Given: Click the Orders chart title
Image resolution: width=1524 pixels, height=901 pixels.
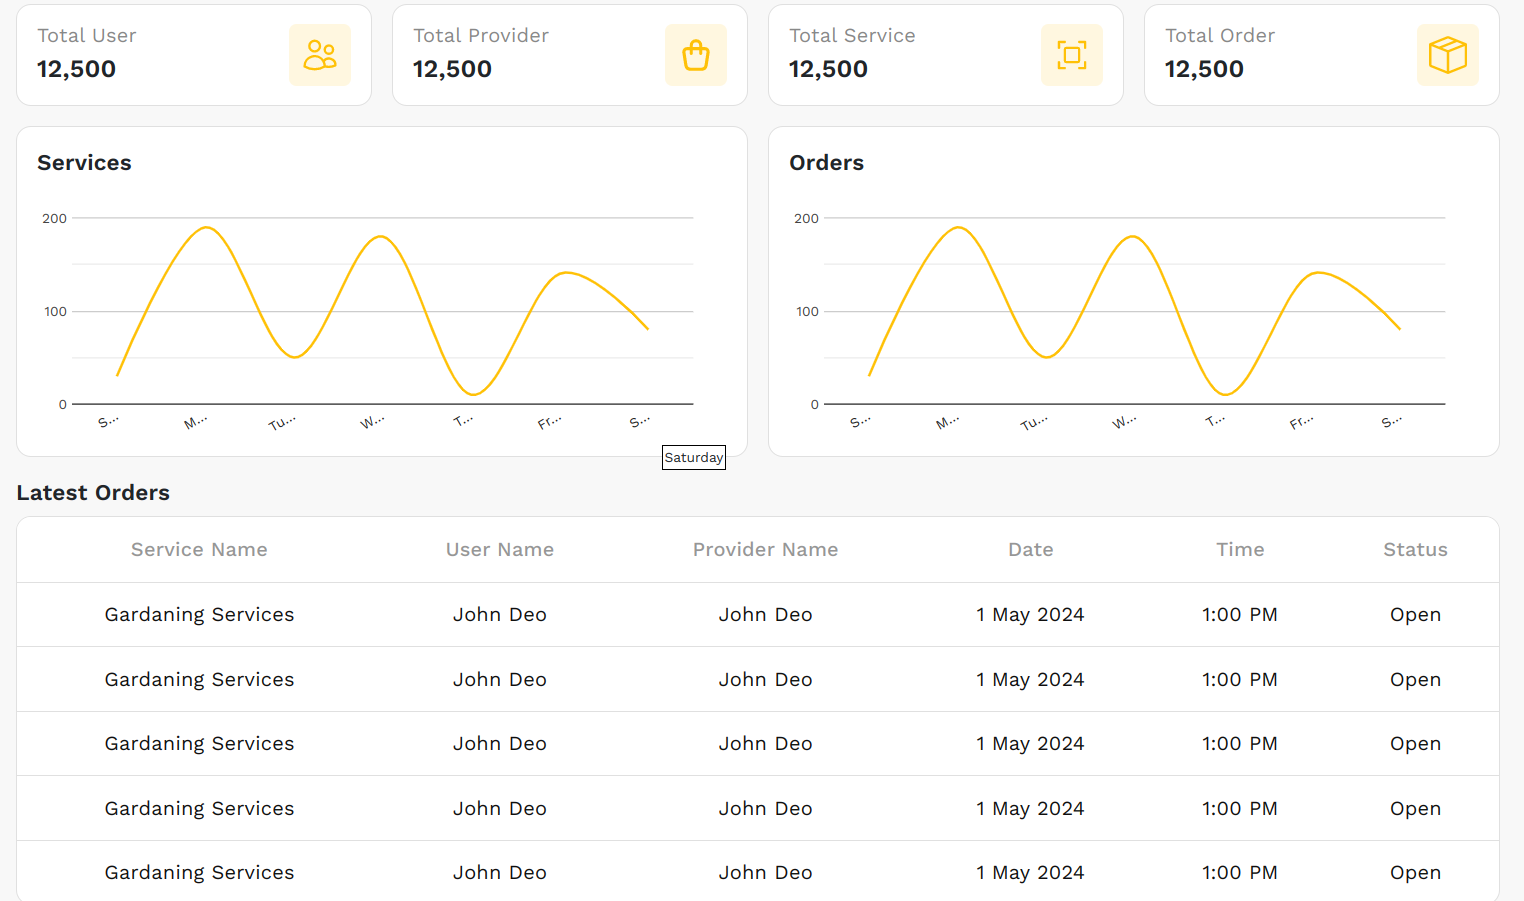Looking at the screenshot, I should point(826,163).
